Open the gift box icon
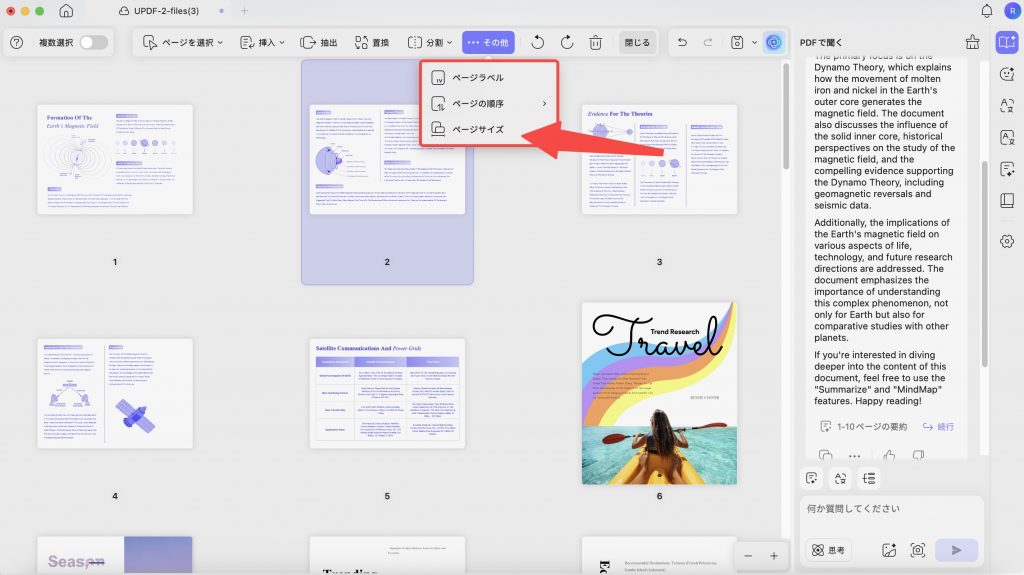This screenshot has width=1024, height=575. (972, 42)
